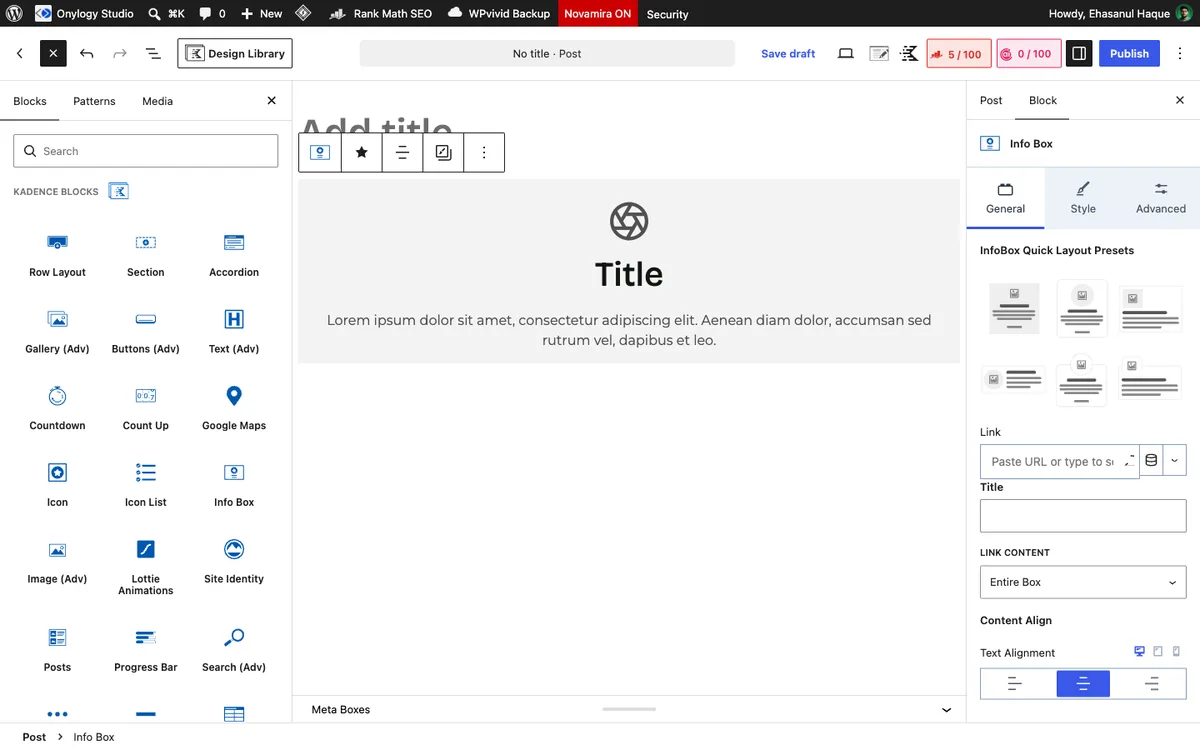Insert an Info Box block from inserter
The image size is (1200, 750).
[x=234, y=486]
